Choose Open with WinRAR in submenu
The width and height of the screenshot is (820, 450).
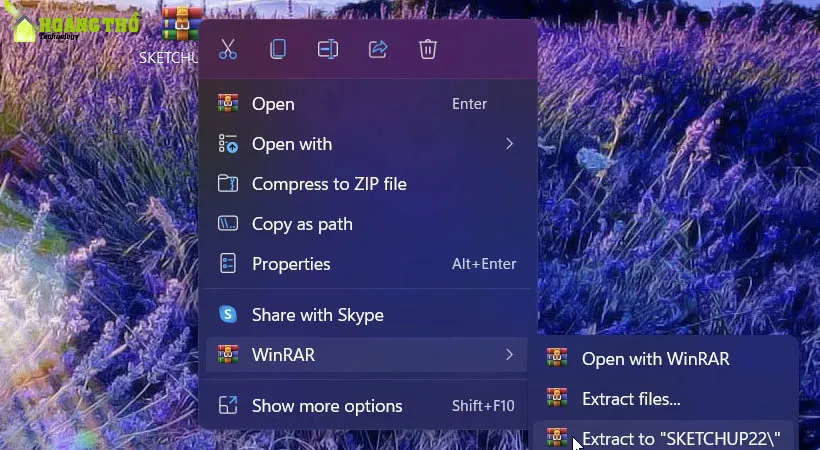coord(664,358)
